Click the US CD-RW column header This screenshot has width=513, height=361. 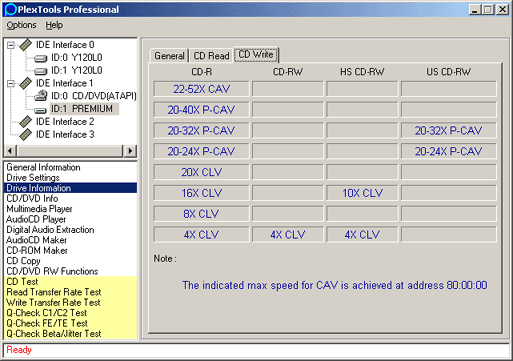pyautogui.click(x=449, y=72)
